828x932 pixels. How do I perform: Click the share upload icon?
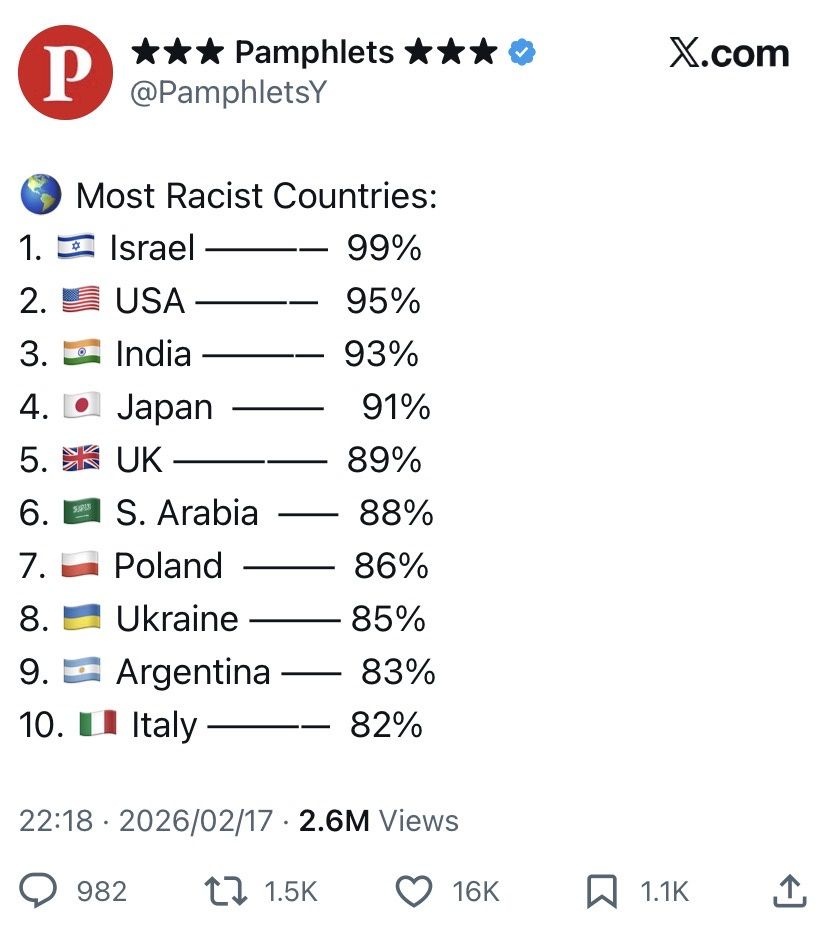[x=790, y=890]
